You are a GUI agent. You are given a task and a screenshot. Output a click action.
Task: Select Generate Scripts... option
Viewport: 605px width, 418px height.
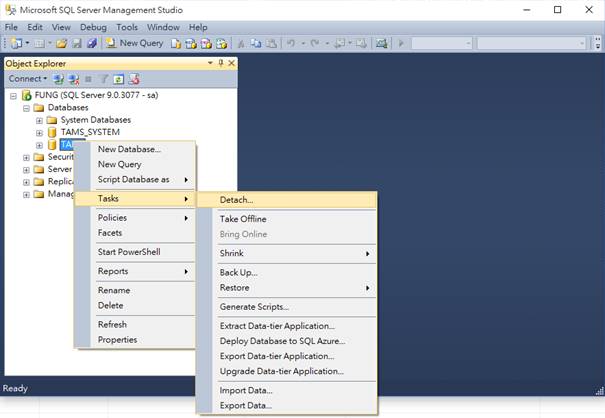(x=287, y=306)
